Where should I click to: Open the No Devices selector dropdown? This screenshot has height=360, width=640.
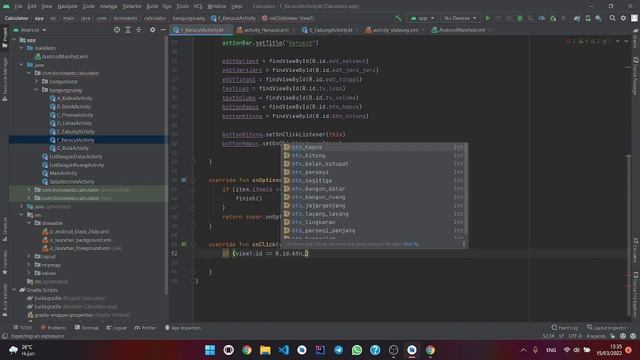(x=460, y=18)
